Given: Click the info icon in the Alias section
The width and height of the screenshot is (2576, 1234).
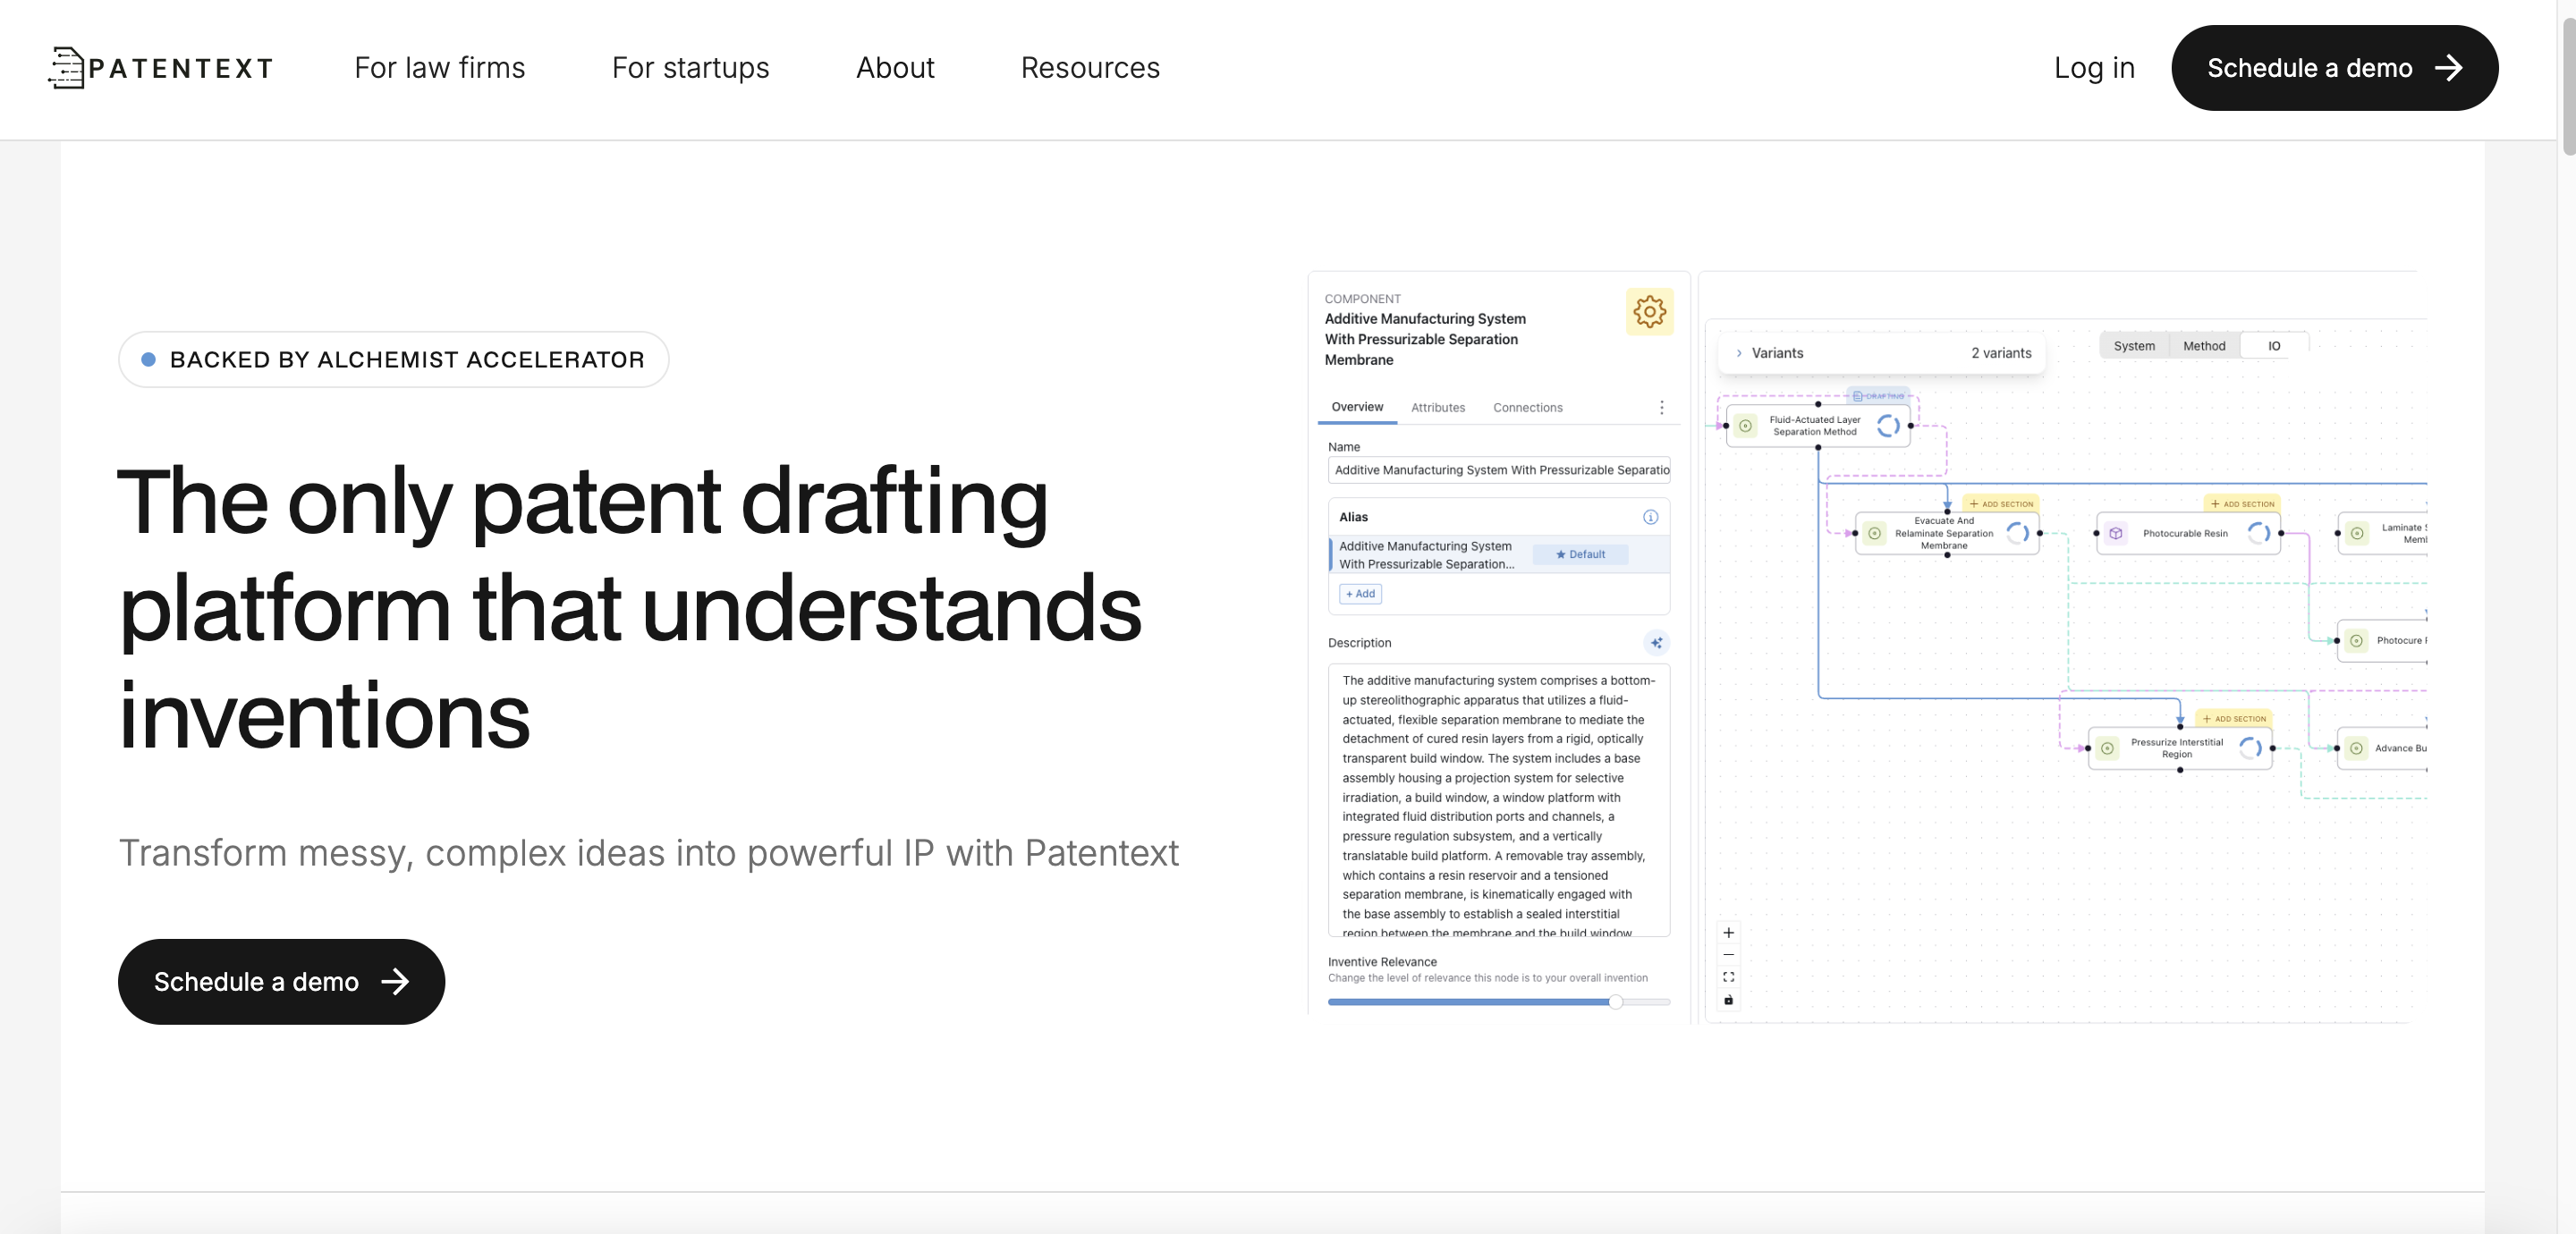Looking at the screenshot, I should click(1650, 517).
